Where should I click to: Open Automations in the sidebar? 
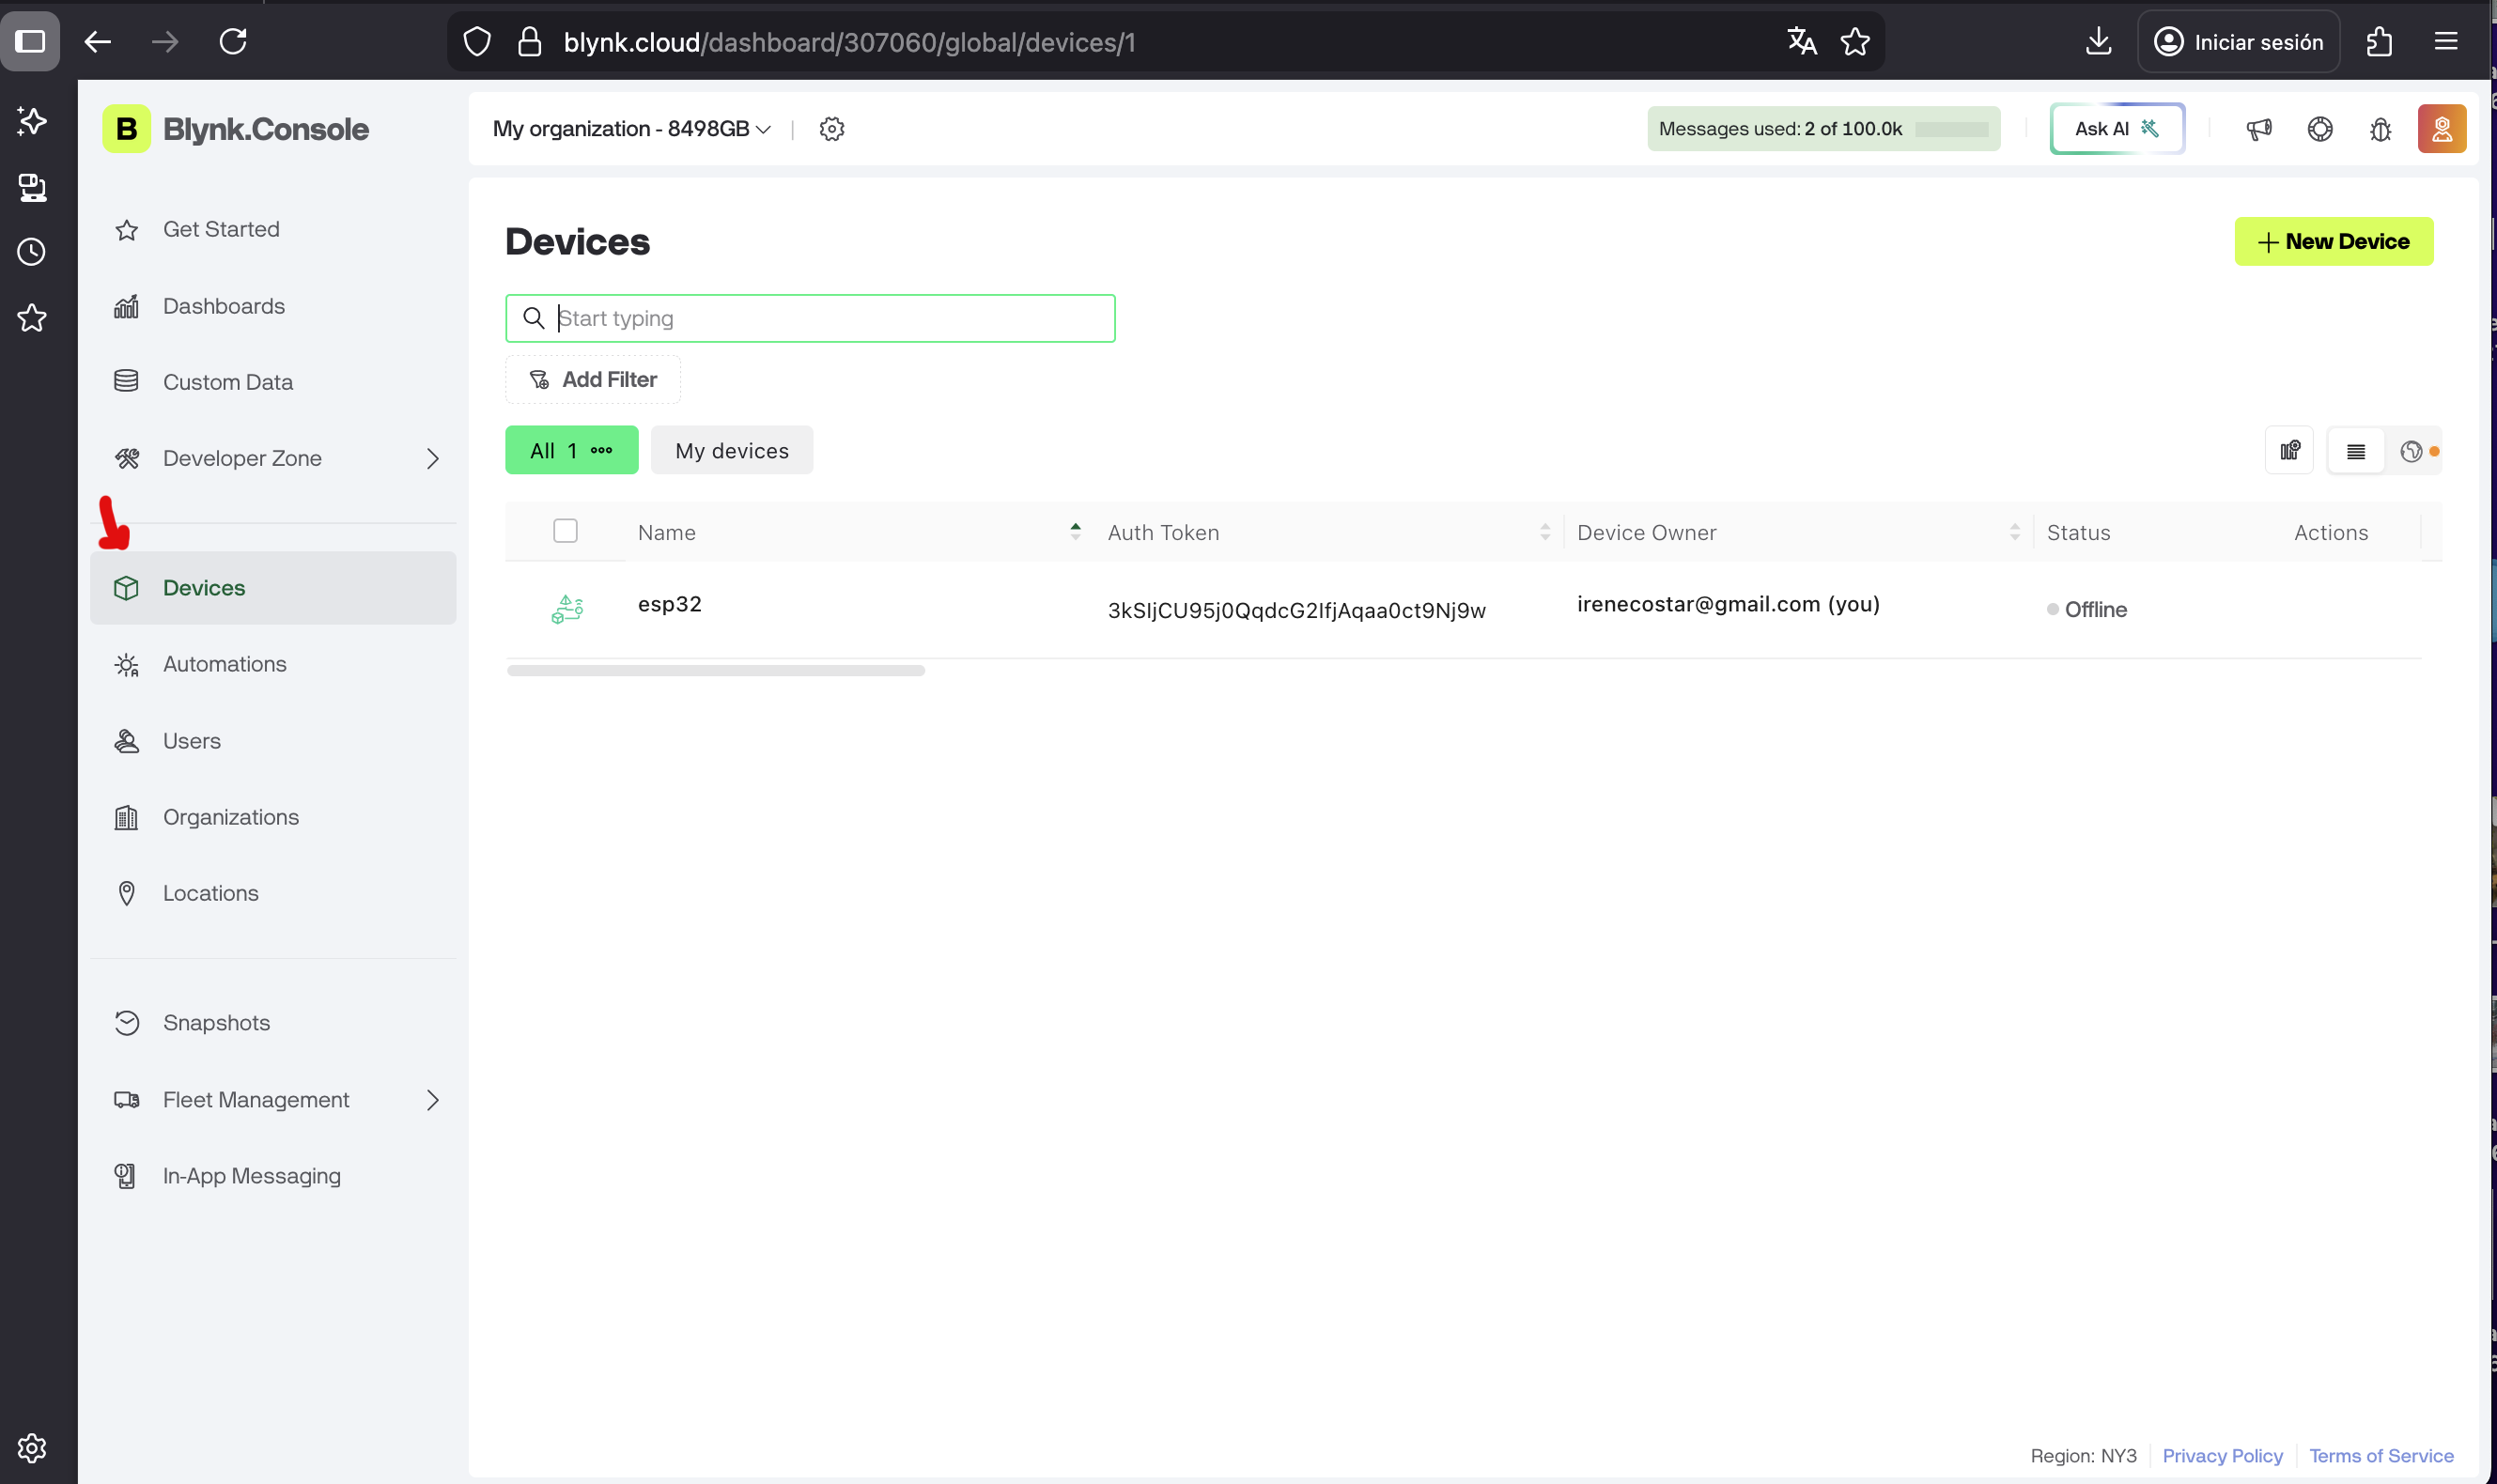[x=224, y=664]
